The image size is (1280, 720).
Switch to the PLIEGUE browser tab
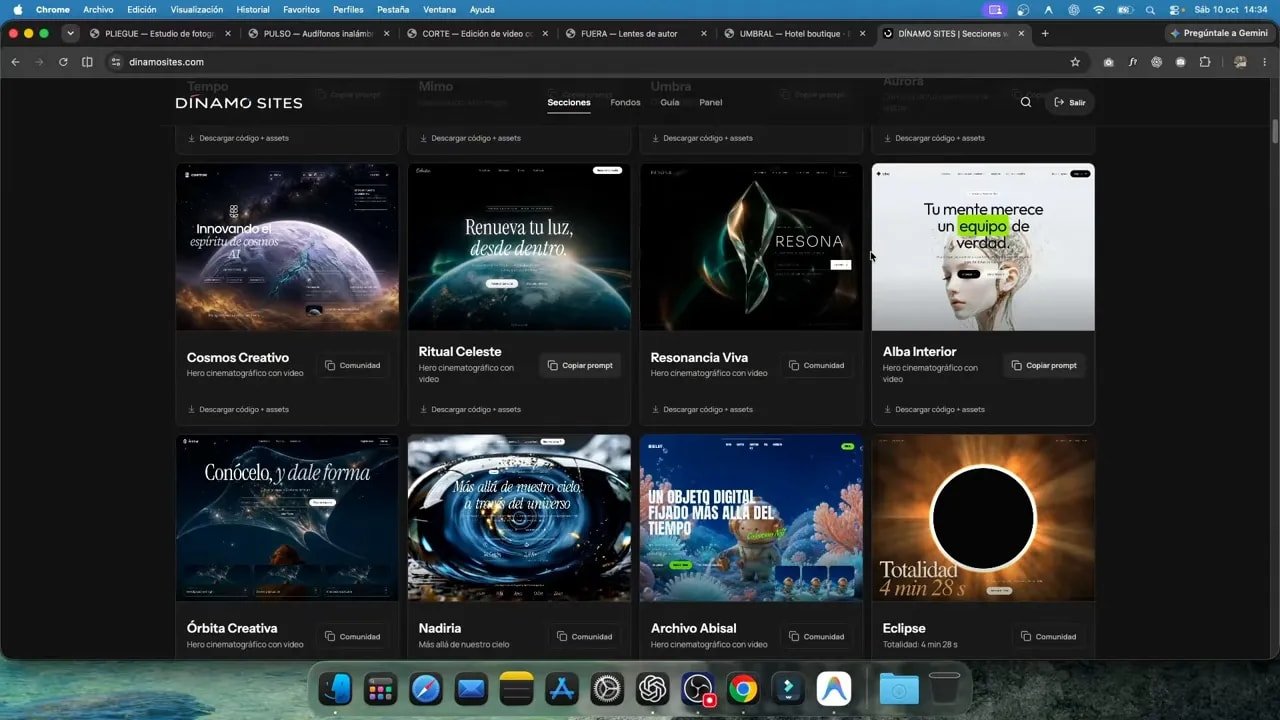click(160, 33)
